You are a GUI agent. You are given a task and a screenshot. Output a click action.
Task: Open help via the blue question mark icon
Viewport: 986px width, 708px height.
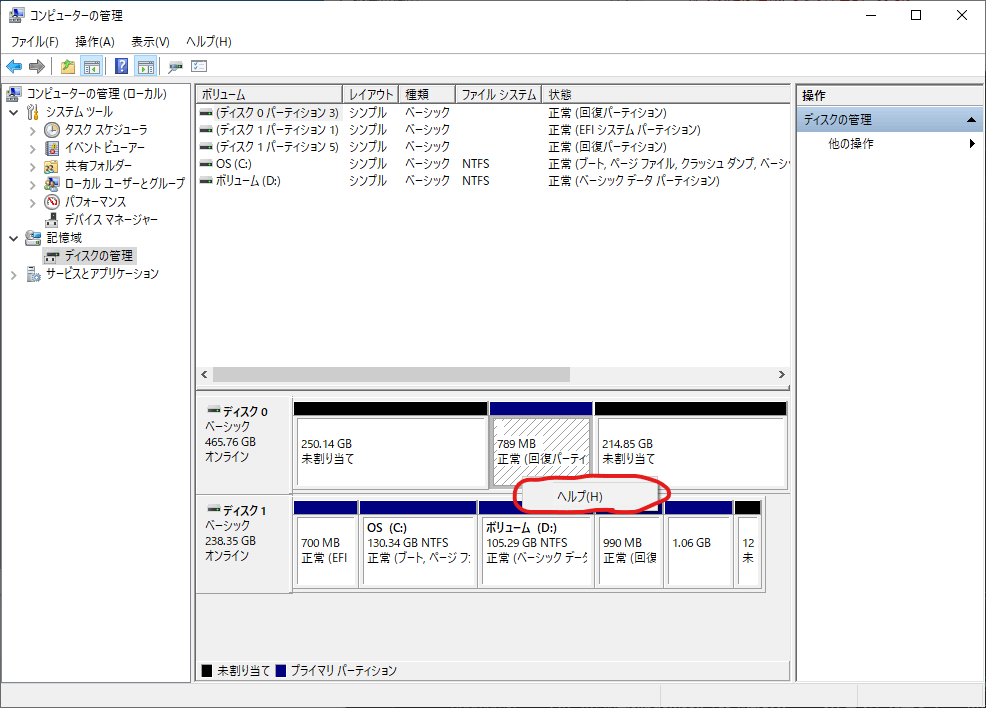(121, 66)
